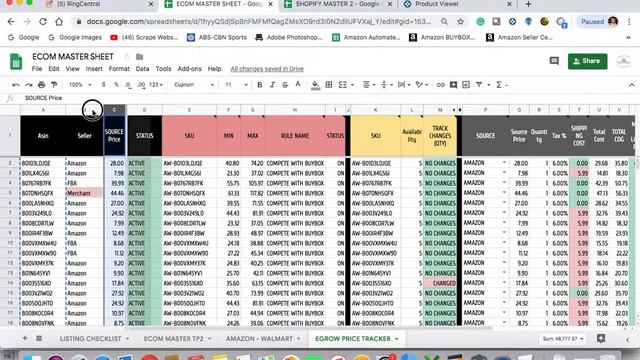Click the green Share button
This screenshot has height=360, width=640.
click(x=587, y=61)
